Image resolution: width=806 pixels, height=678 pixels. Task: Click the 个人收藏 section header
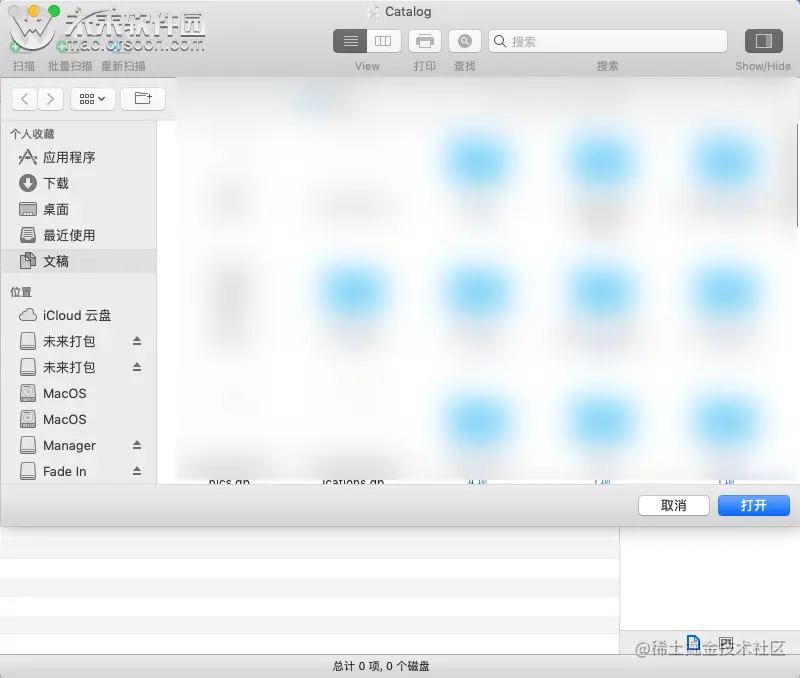coord(32,134)
